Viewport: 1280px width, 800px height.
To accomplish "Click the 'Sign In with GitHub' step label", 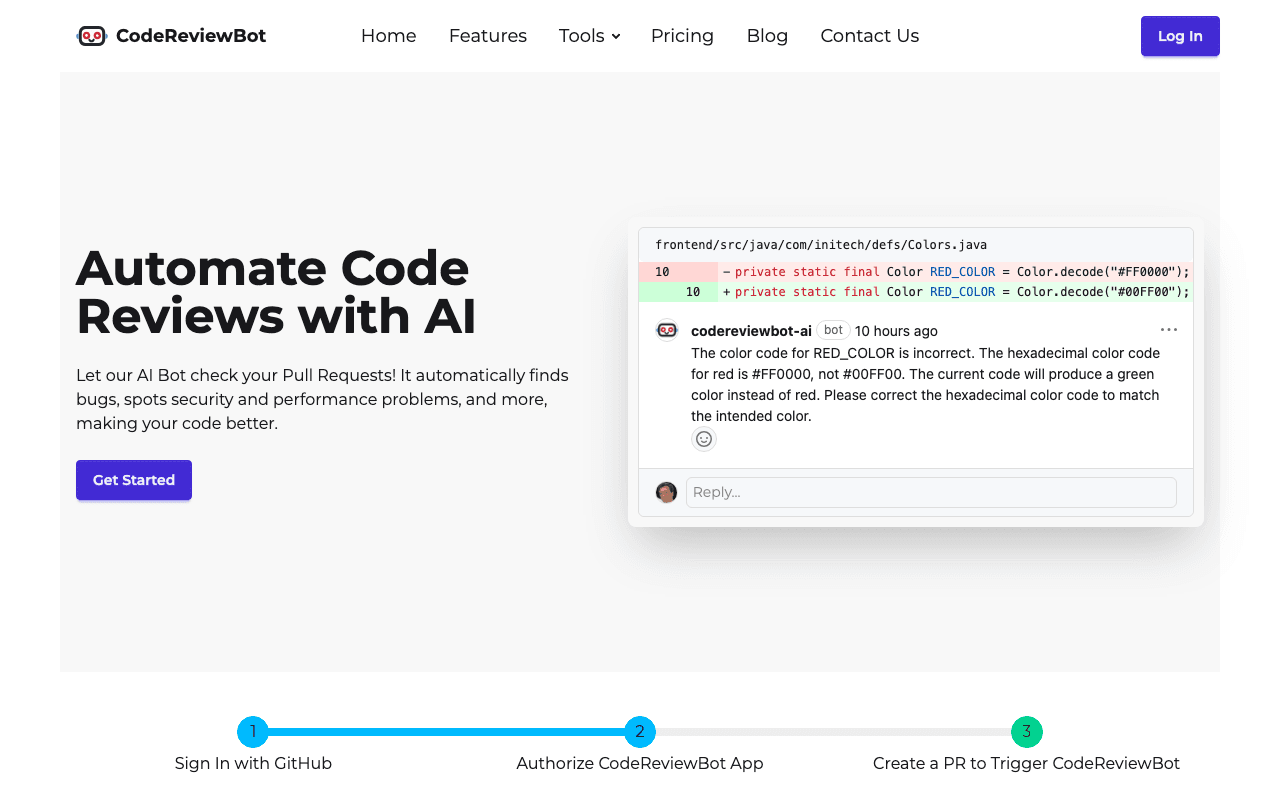I will click(253, 763).
